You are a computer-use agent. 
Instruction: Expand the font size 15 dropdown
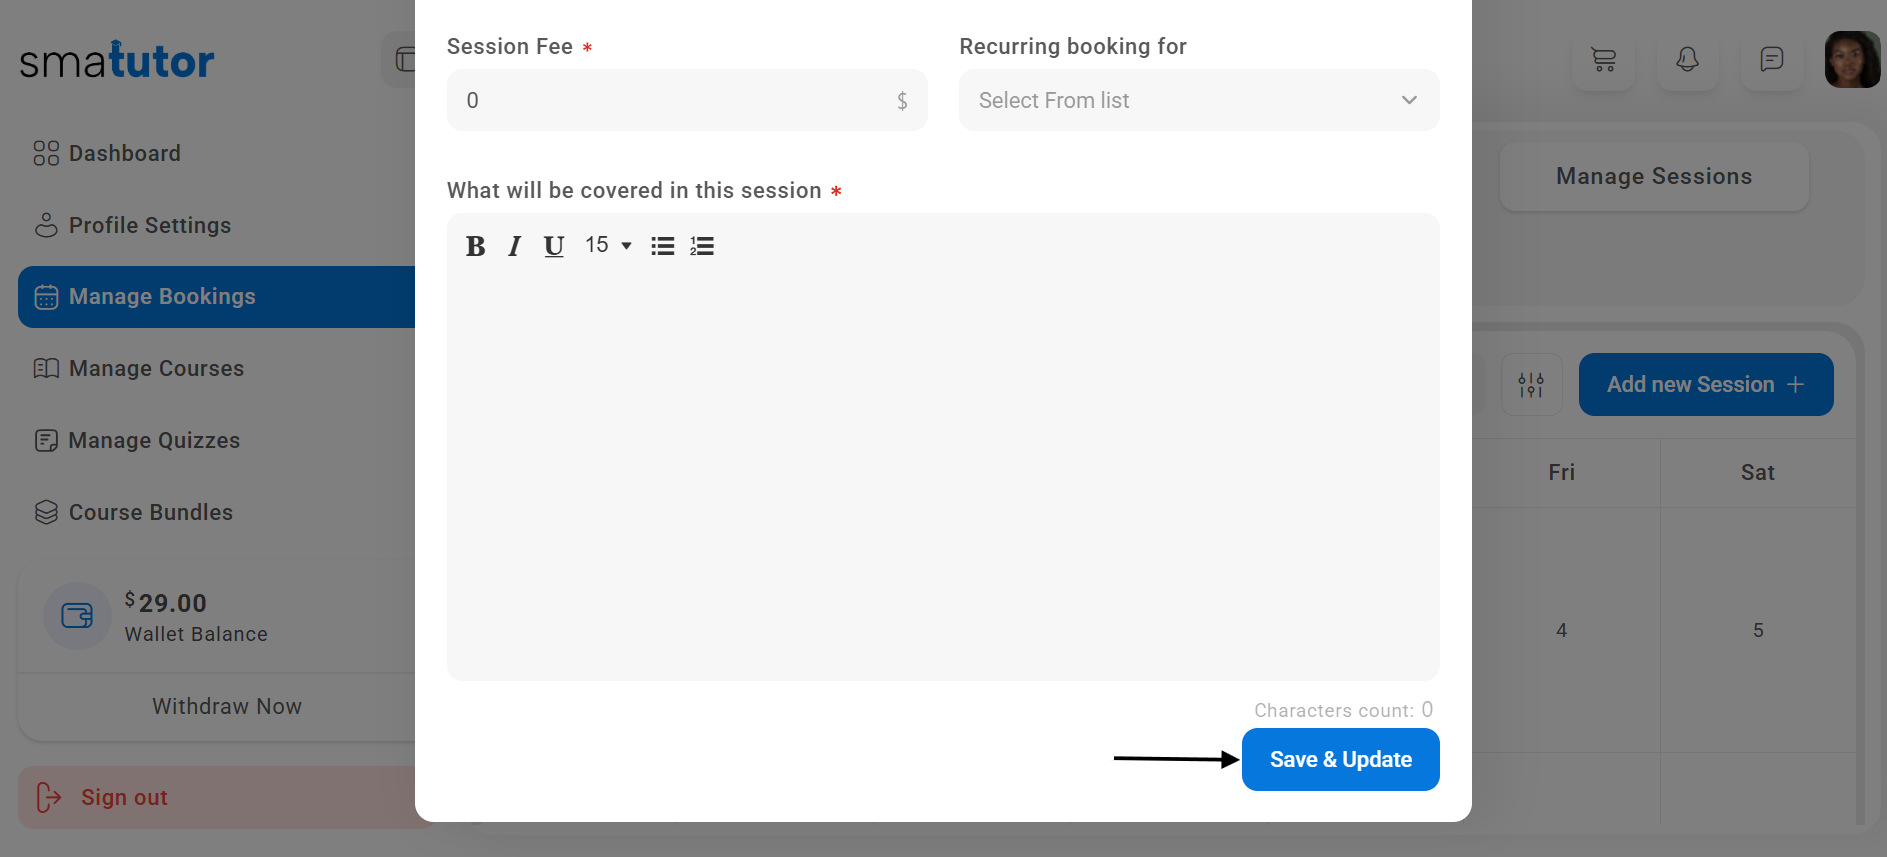point(608,246)
